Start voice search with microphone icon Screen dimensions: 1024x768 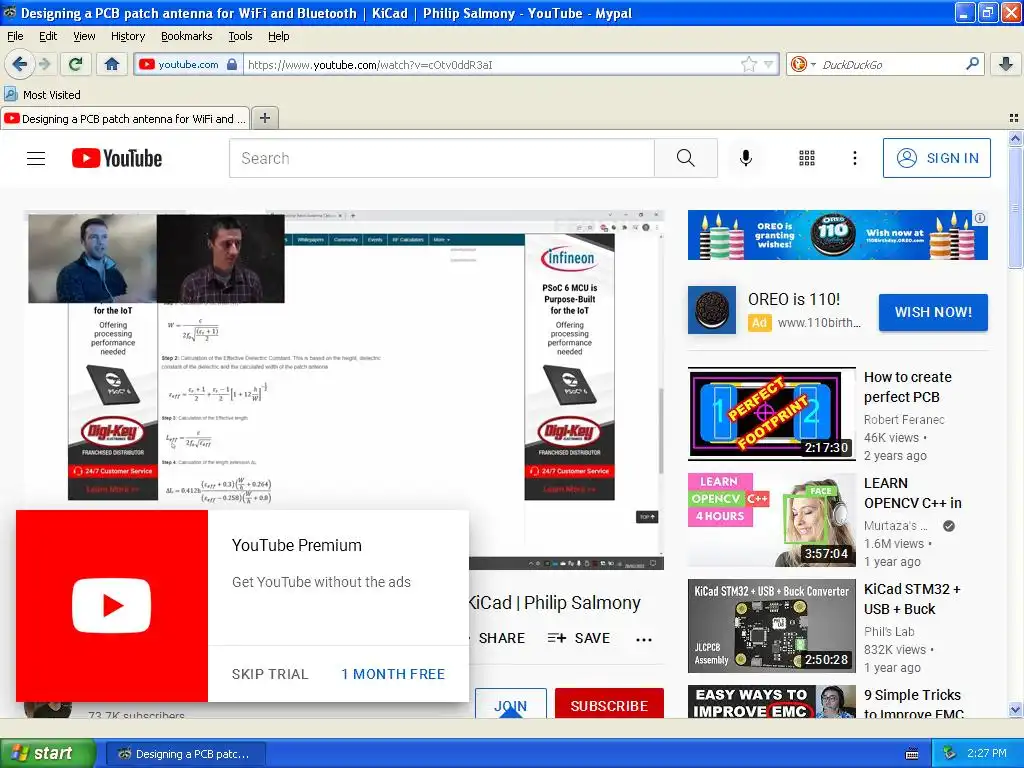(746, 158)
